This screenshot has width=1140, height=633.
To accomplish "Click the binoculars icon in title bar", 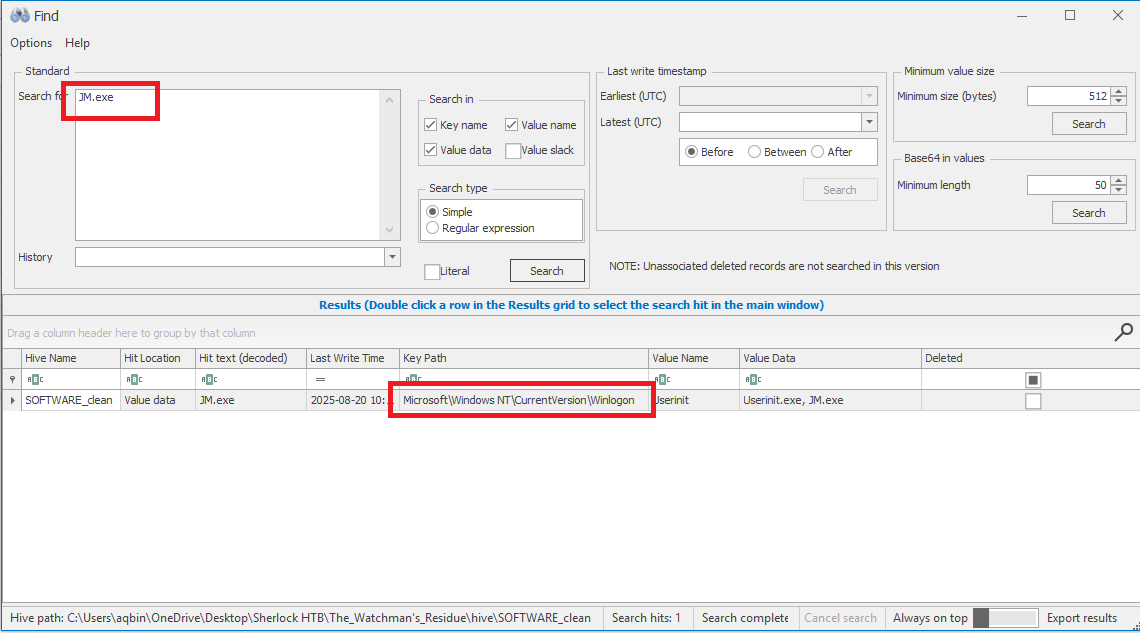I will point(19,15).
